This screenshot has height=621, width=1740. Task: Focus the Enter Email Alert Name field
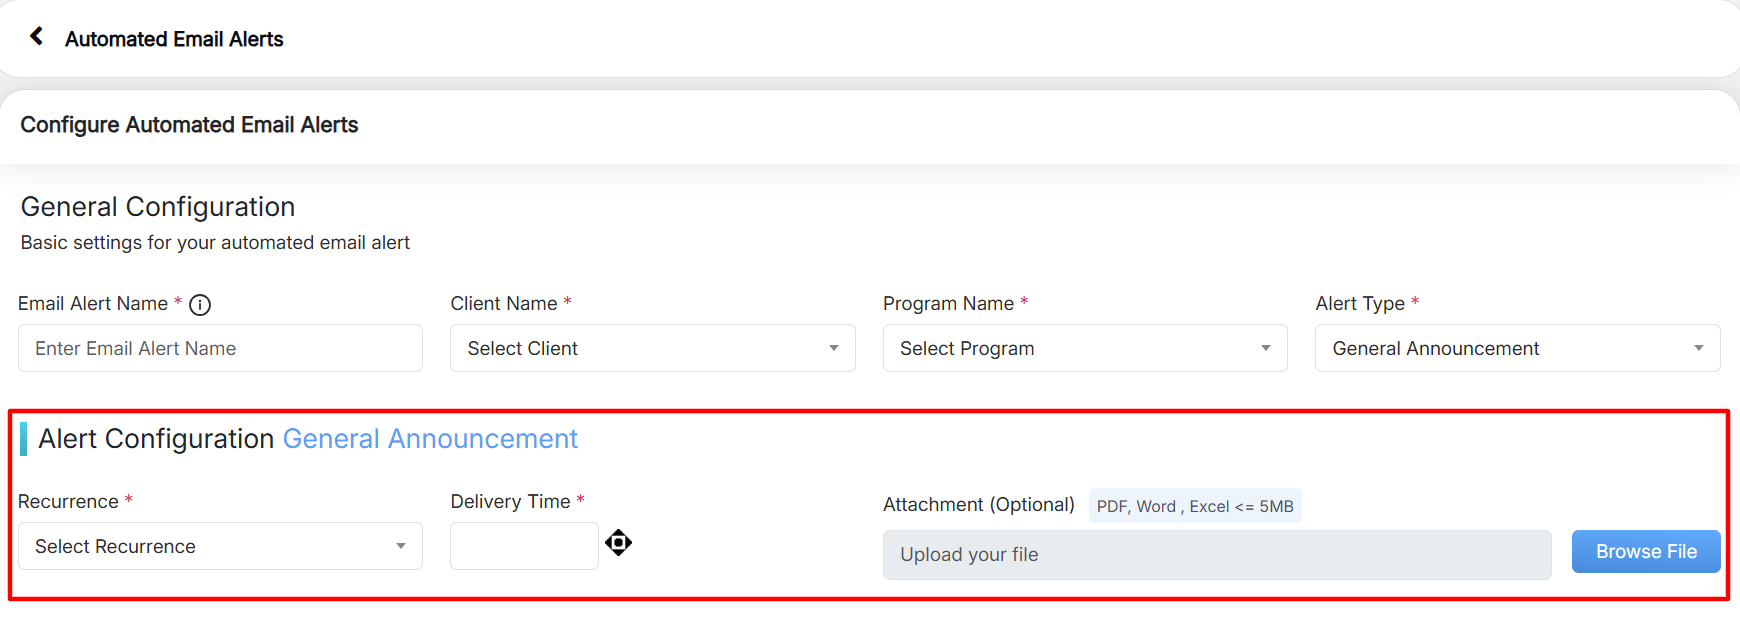tap(220, 348)
